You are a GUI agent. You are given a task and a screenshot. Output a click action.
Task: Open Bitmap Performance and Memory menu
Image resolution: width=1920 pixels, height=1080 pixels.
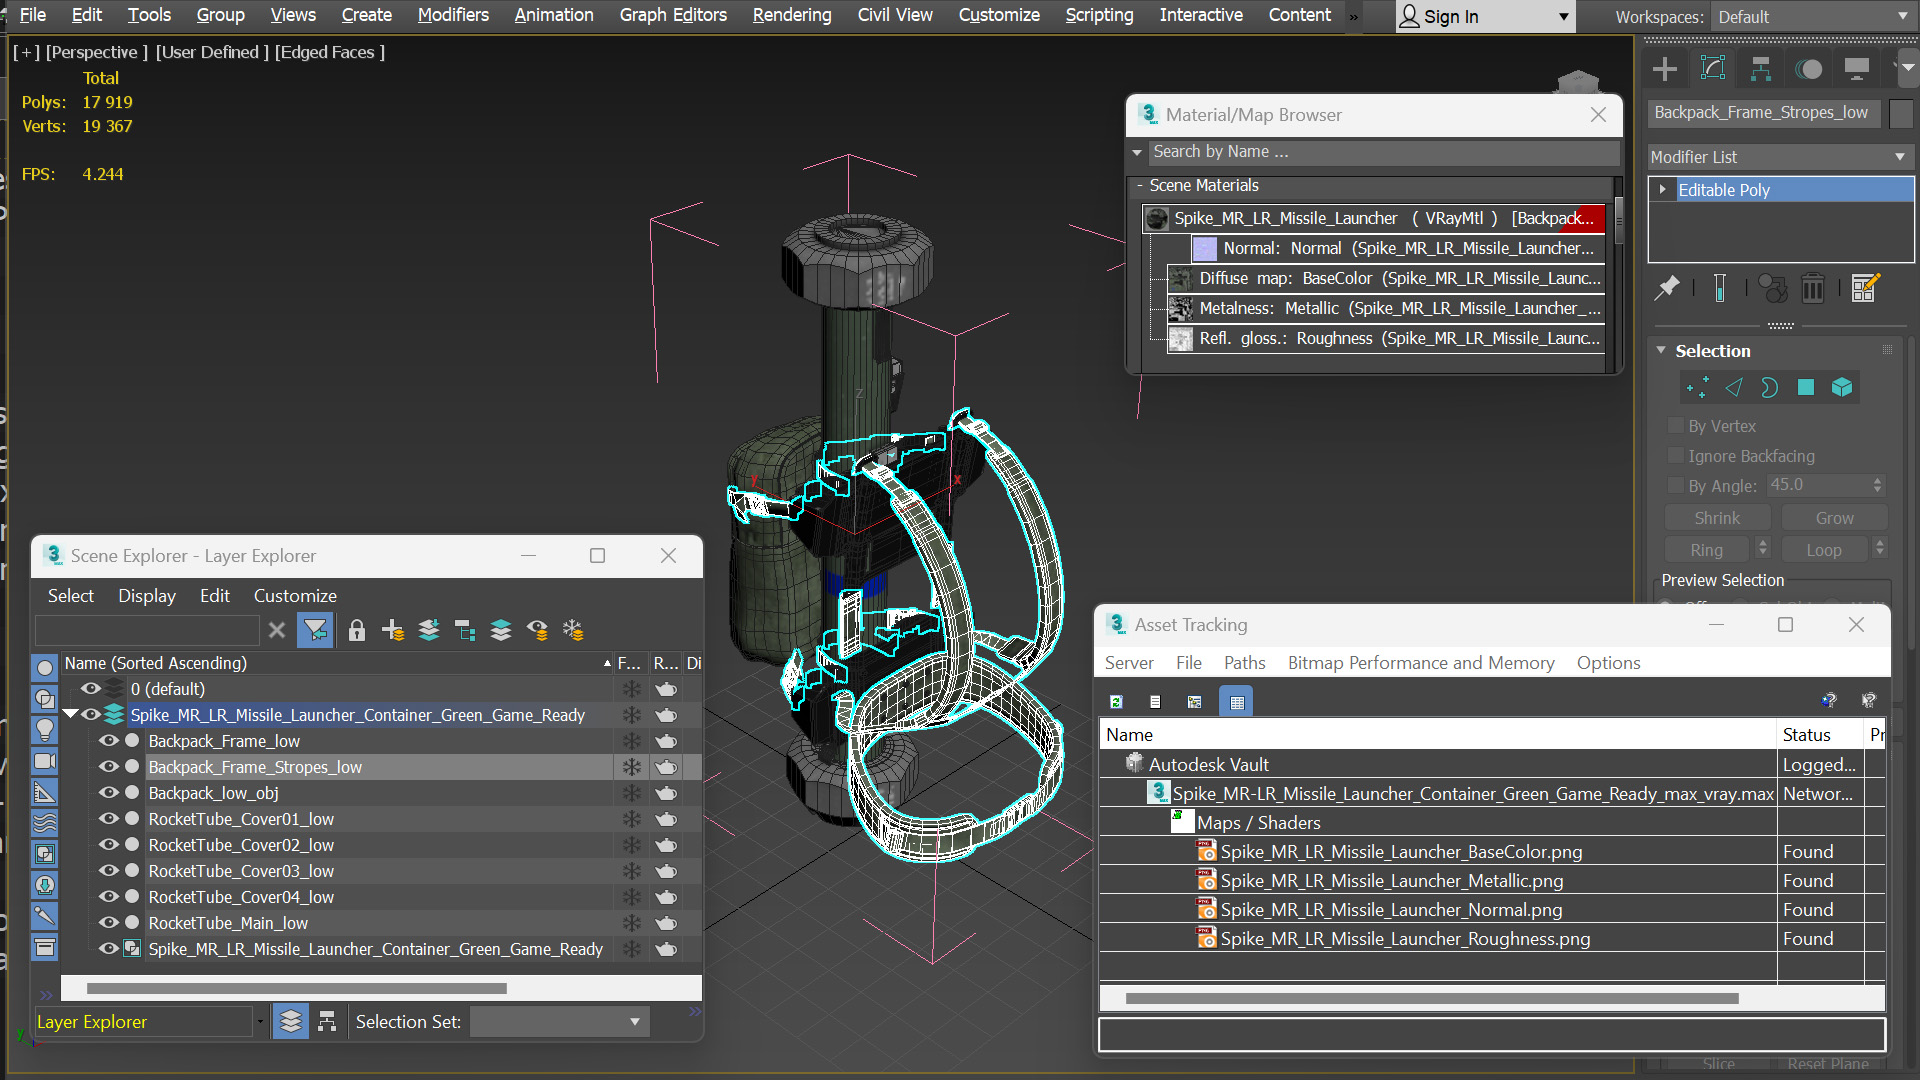point(1421,663)
